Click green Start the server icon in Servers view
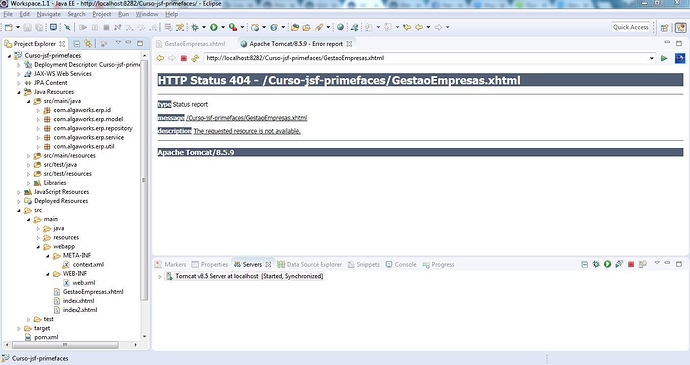The image size is (690, 365). pos(608,264)
